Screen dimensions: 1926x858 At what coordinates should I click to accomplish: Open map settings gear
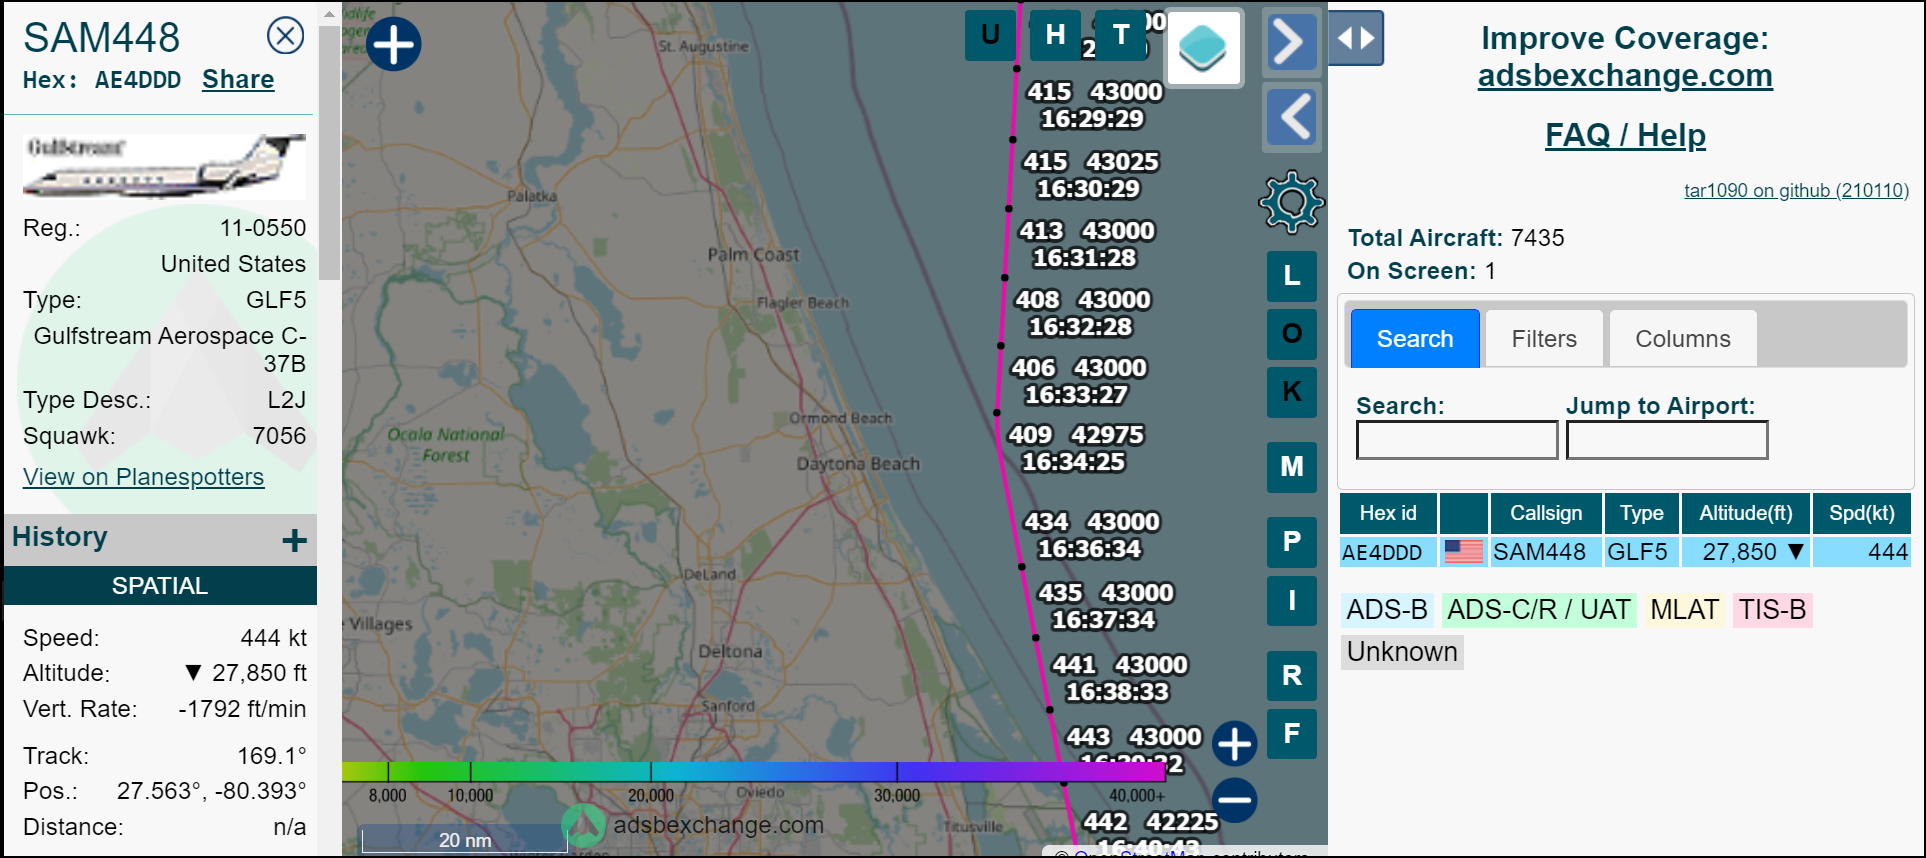pos(1291,202)
